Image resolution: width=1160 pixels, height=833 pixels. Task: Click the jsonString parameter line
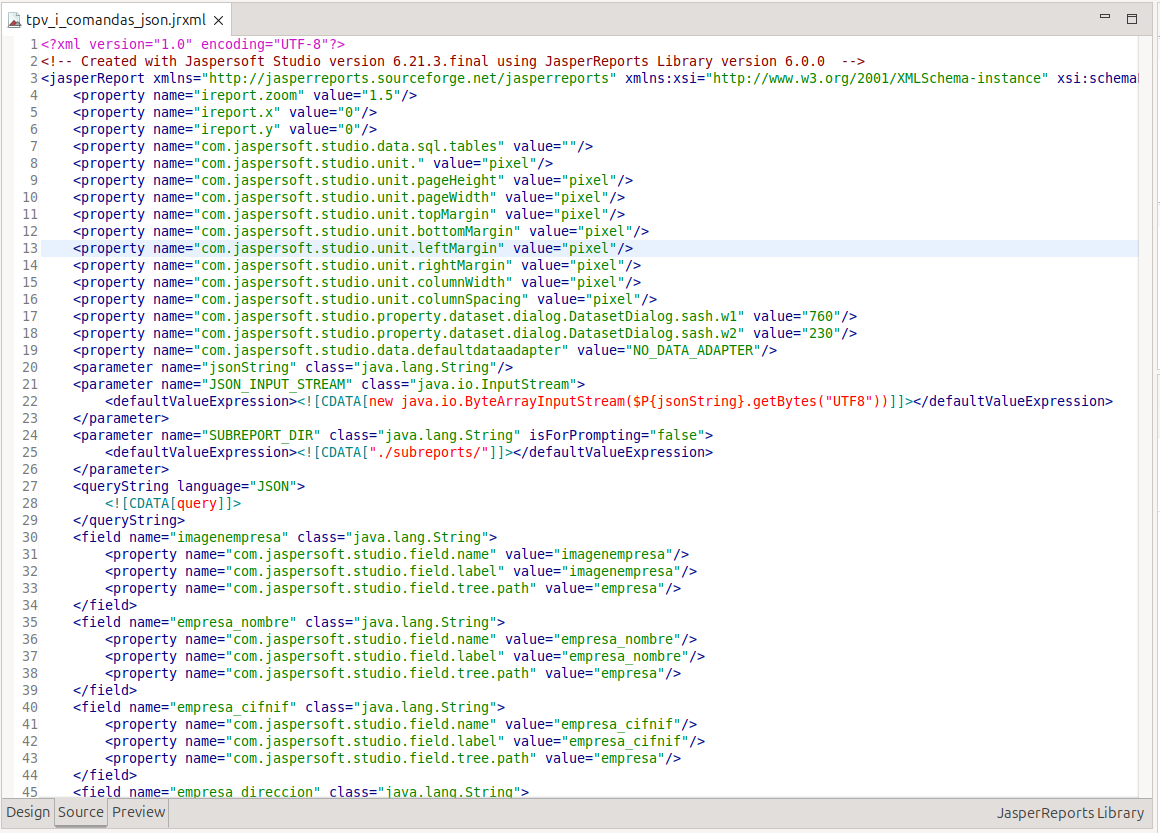pyautogui.click(x=293, y=368)
